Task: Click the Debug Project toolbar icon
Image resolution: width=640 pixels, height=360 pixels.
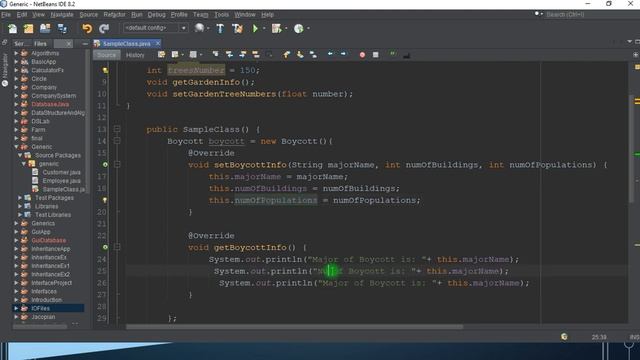Action: pos(276,29)
